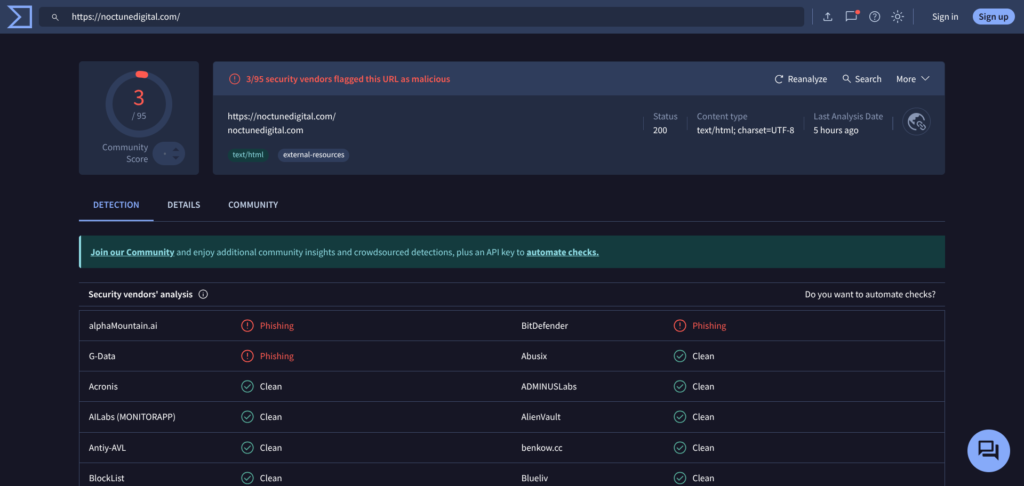The width and height of the screenshot is (1024, 486).
Task: Click the Acronis Clean checkmark icon
Action: click(247, 386)
